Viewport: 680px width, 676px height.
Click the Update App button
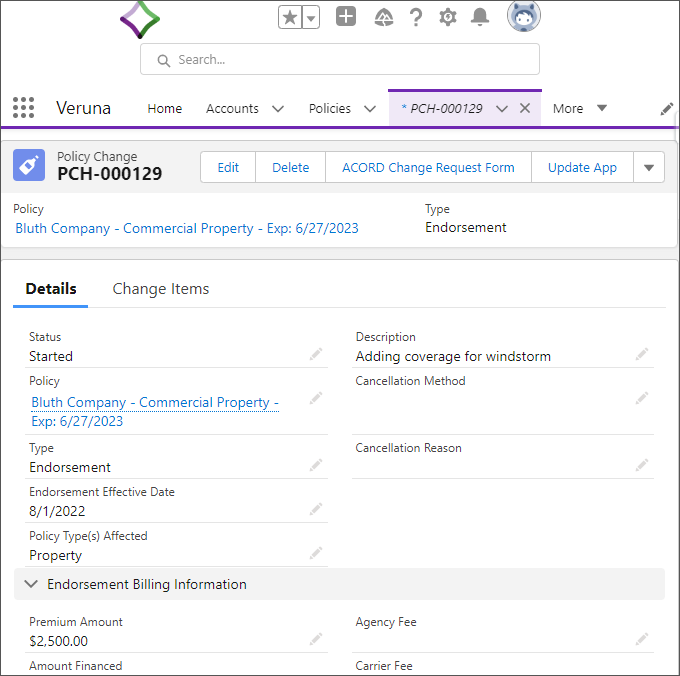[x=582, y=167]
